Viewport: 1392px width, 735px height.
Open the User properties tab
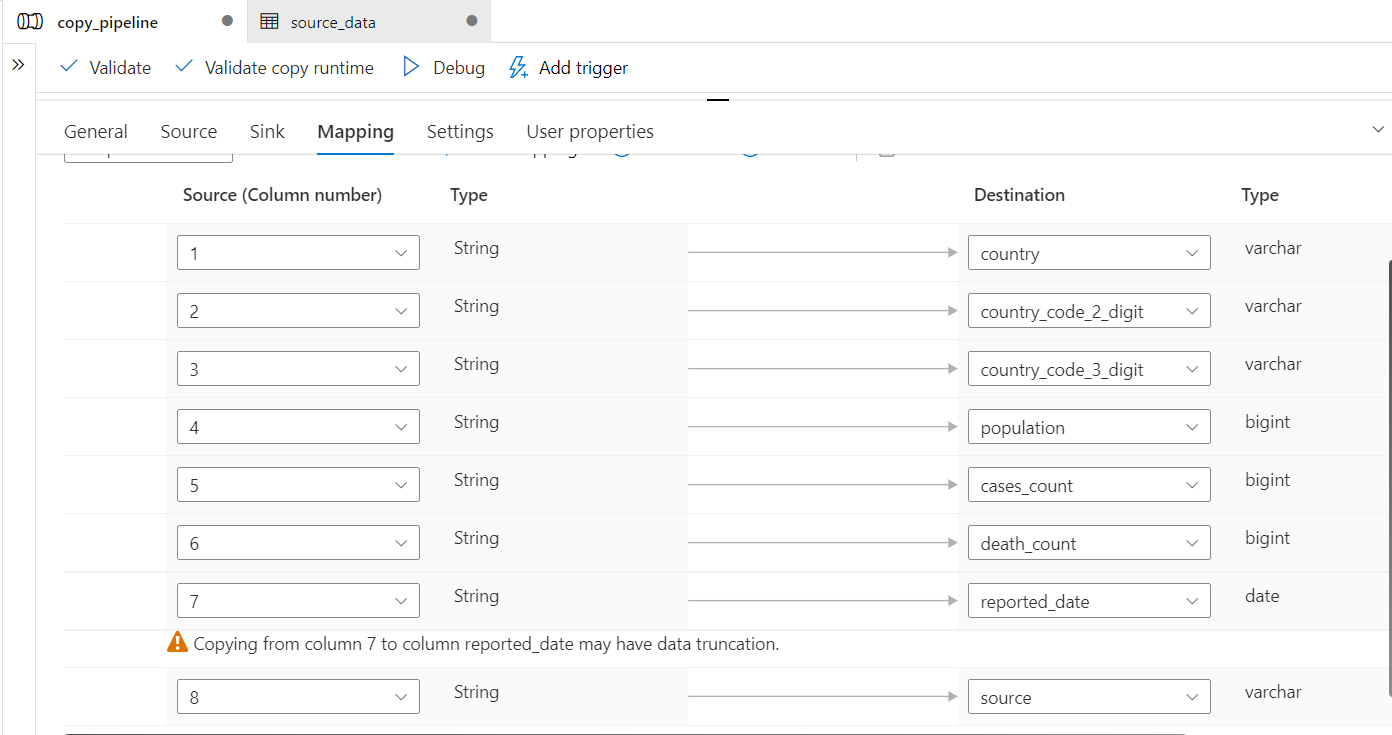tap(590, 131)
